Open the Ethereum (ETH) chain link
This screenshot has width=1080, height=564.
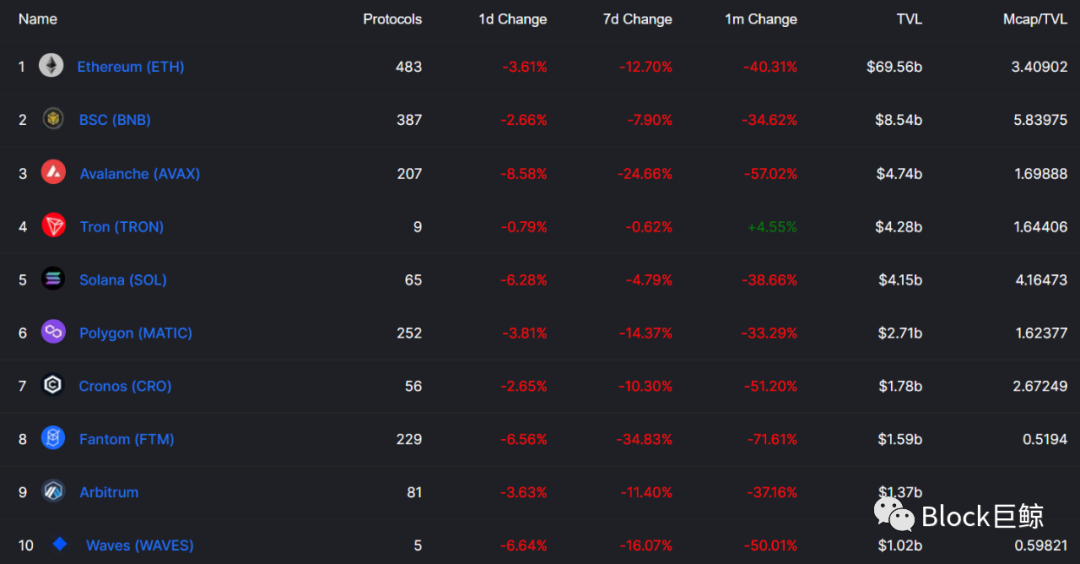coord(131,67)
